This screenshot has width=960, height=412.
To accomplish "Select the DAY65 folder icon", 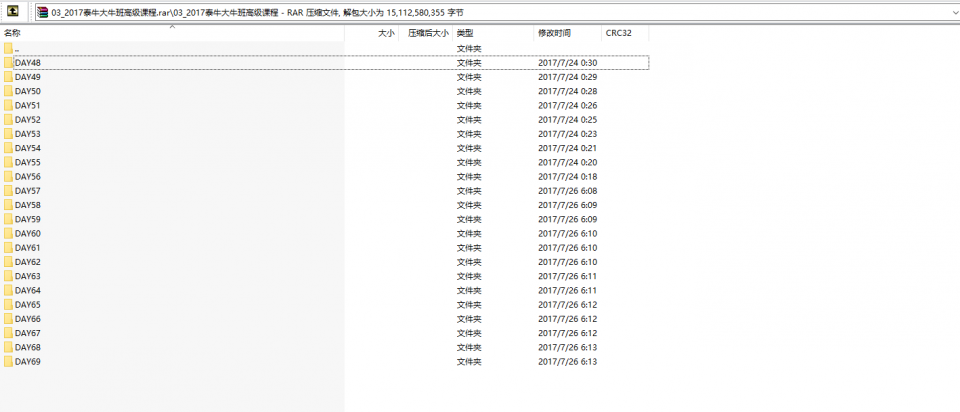I will pos(8,305).
